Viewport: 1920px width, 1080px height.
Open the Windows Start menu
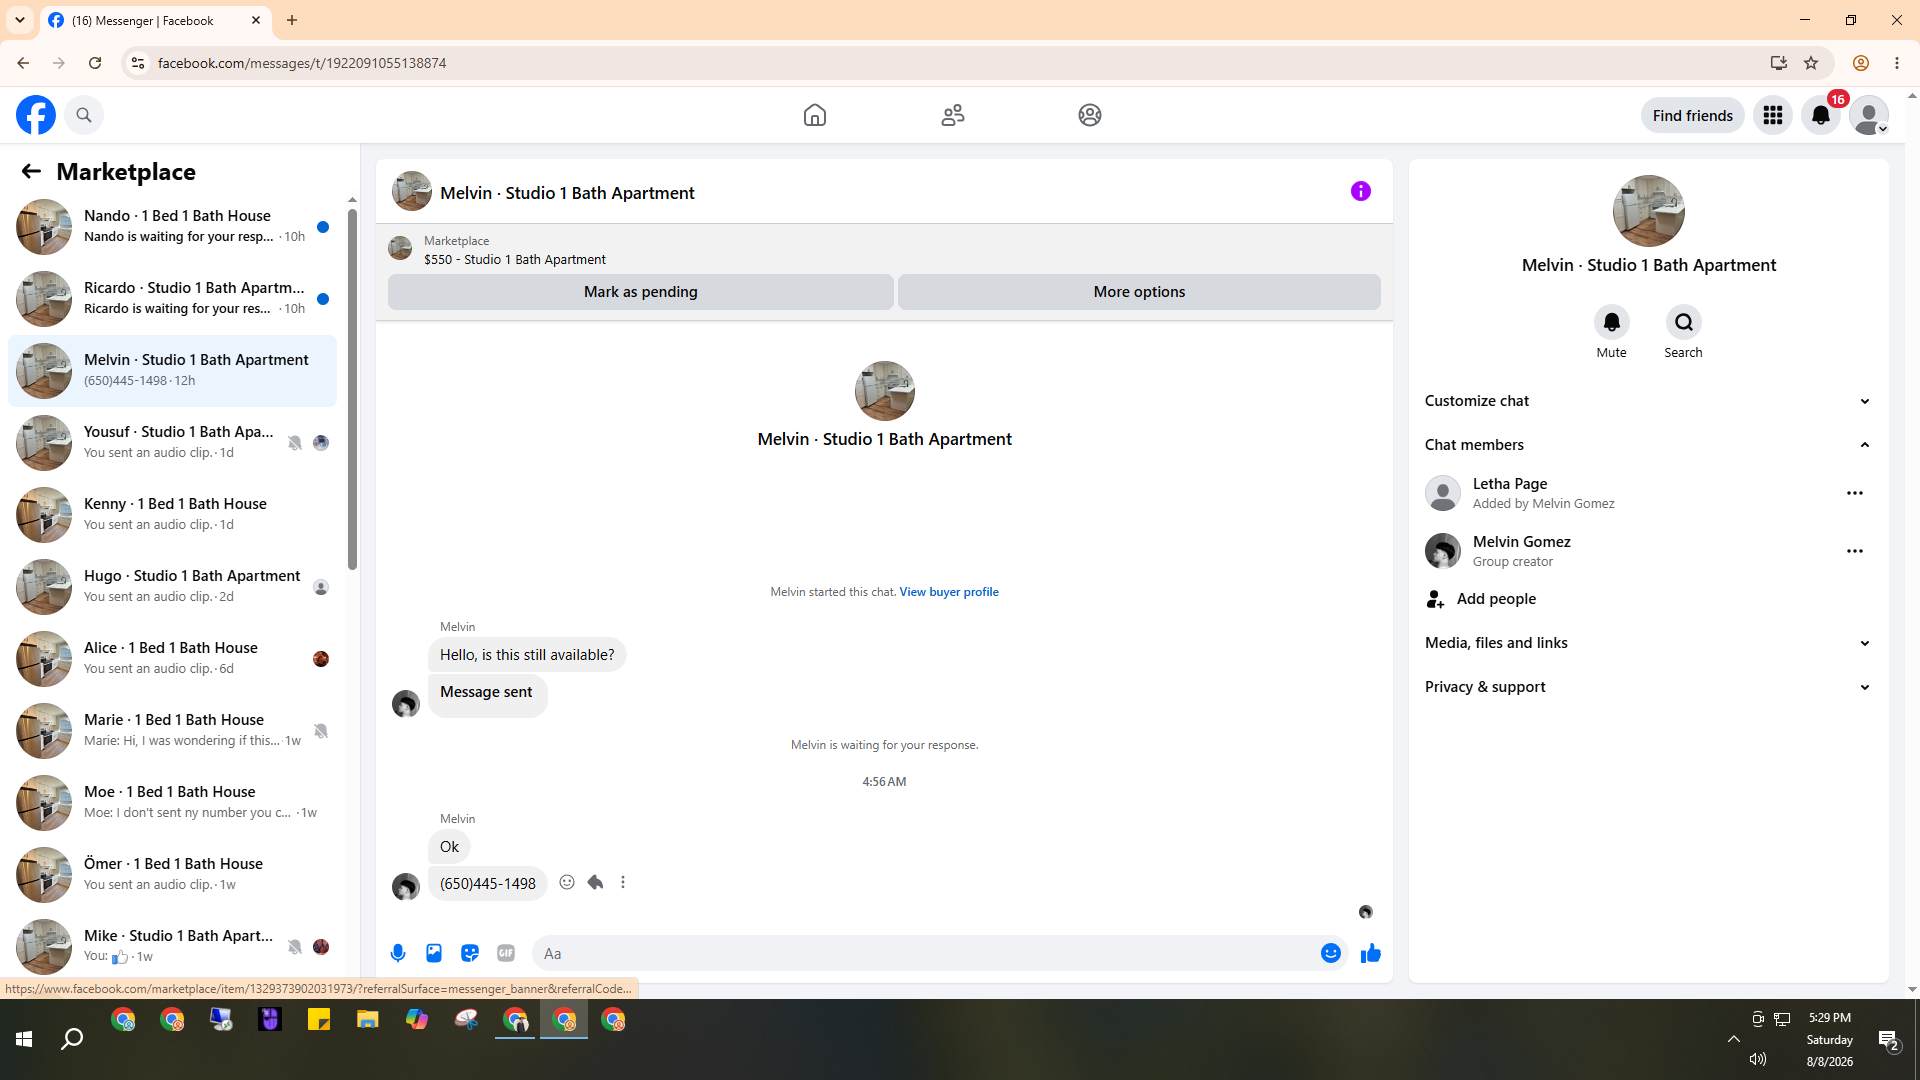(24, 1040)
